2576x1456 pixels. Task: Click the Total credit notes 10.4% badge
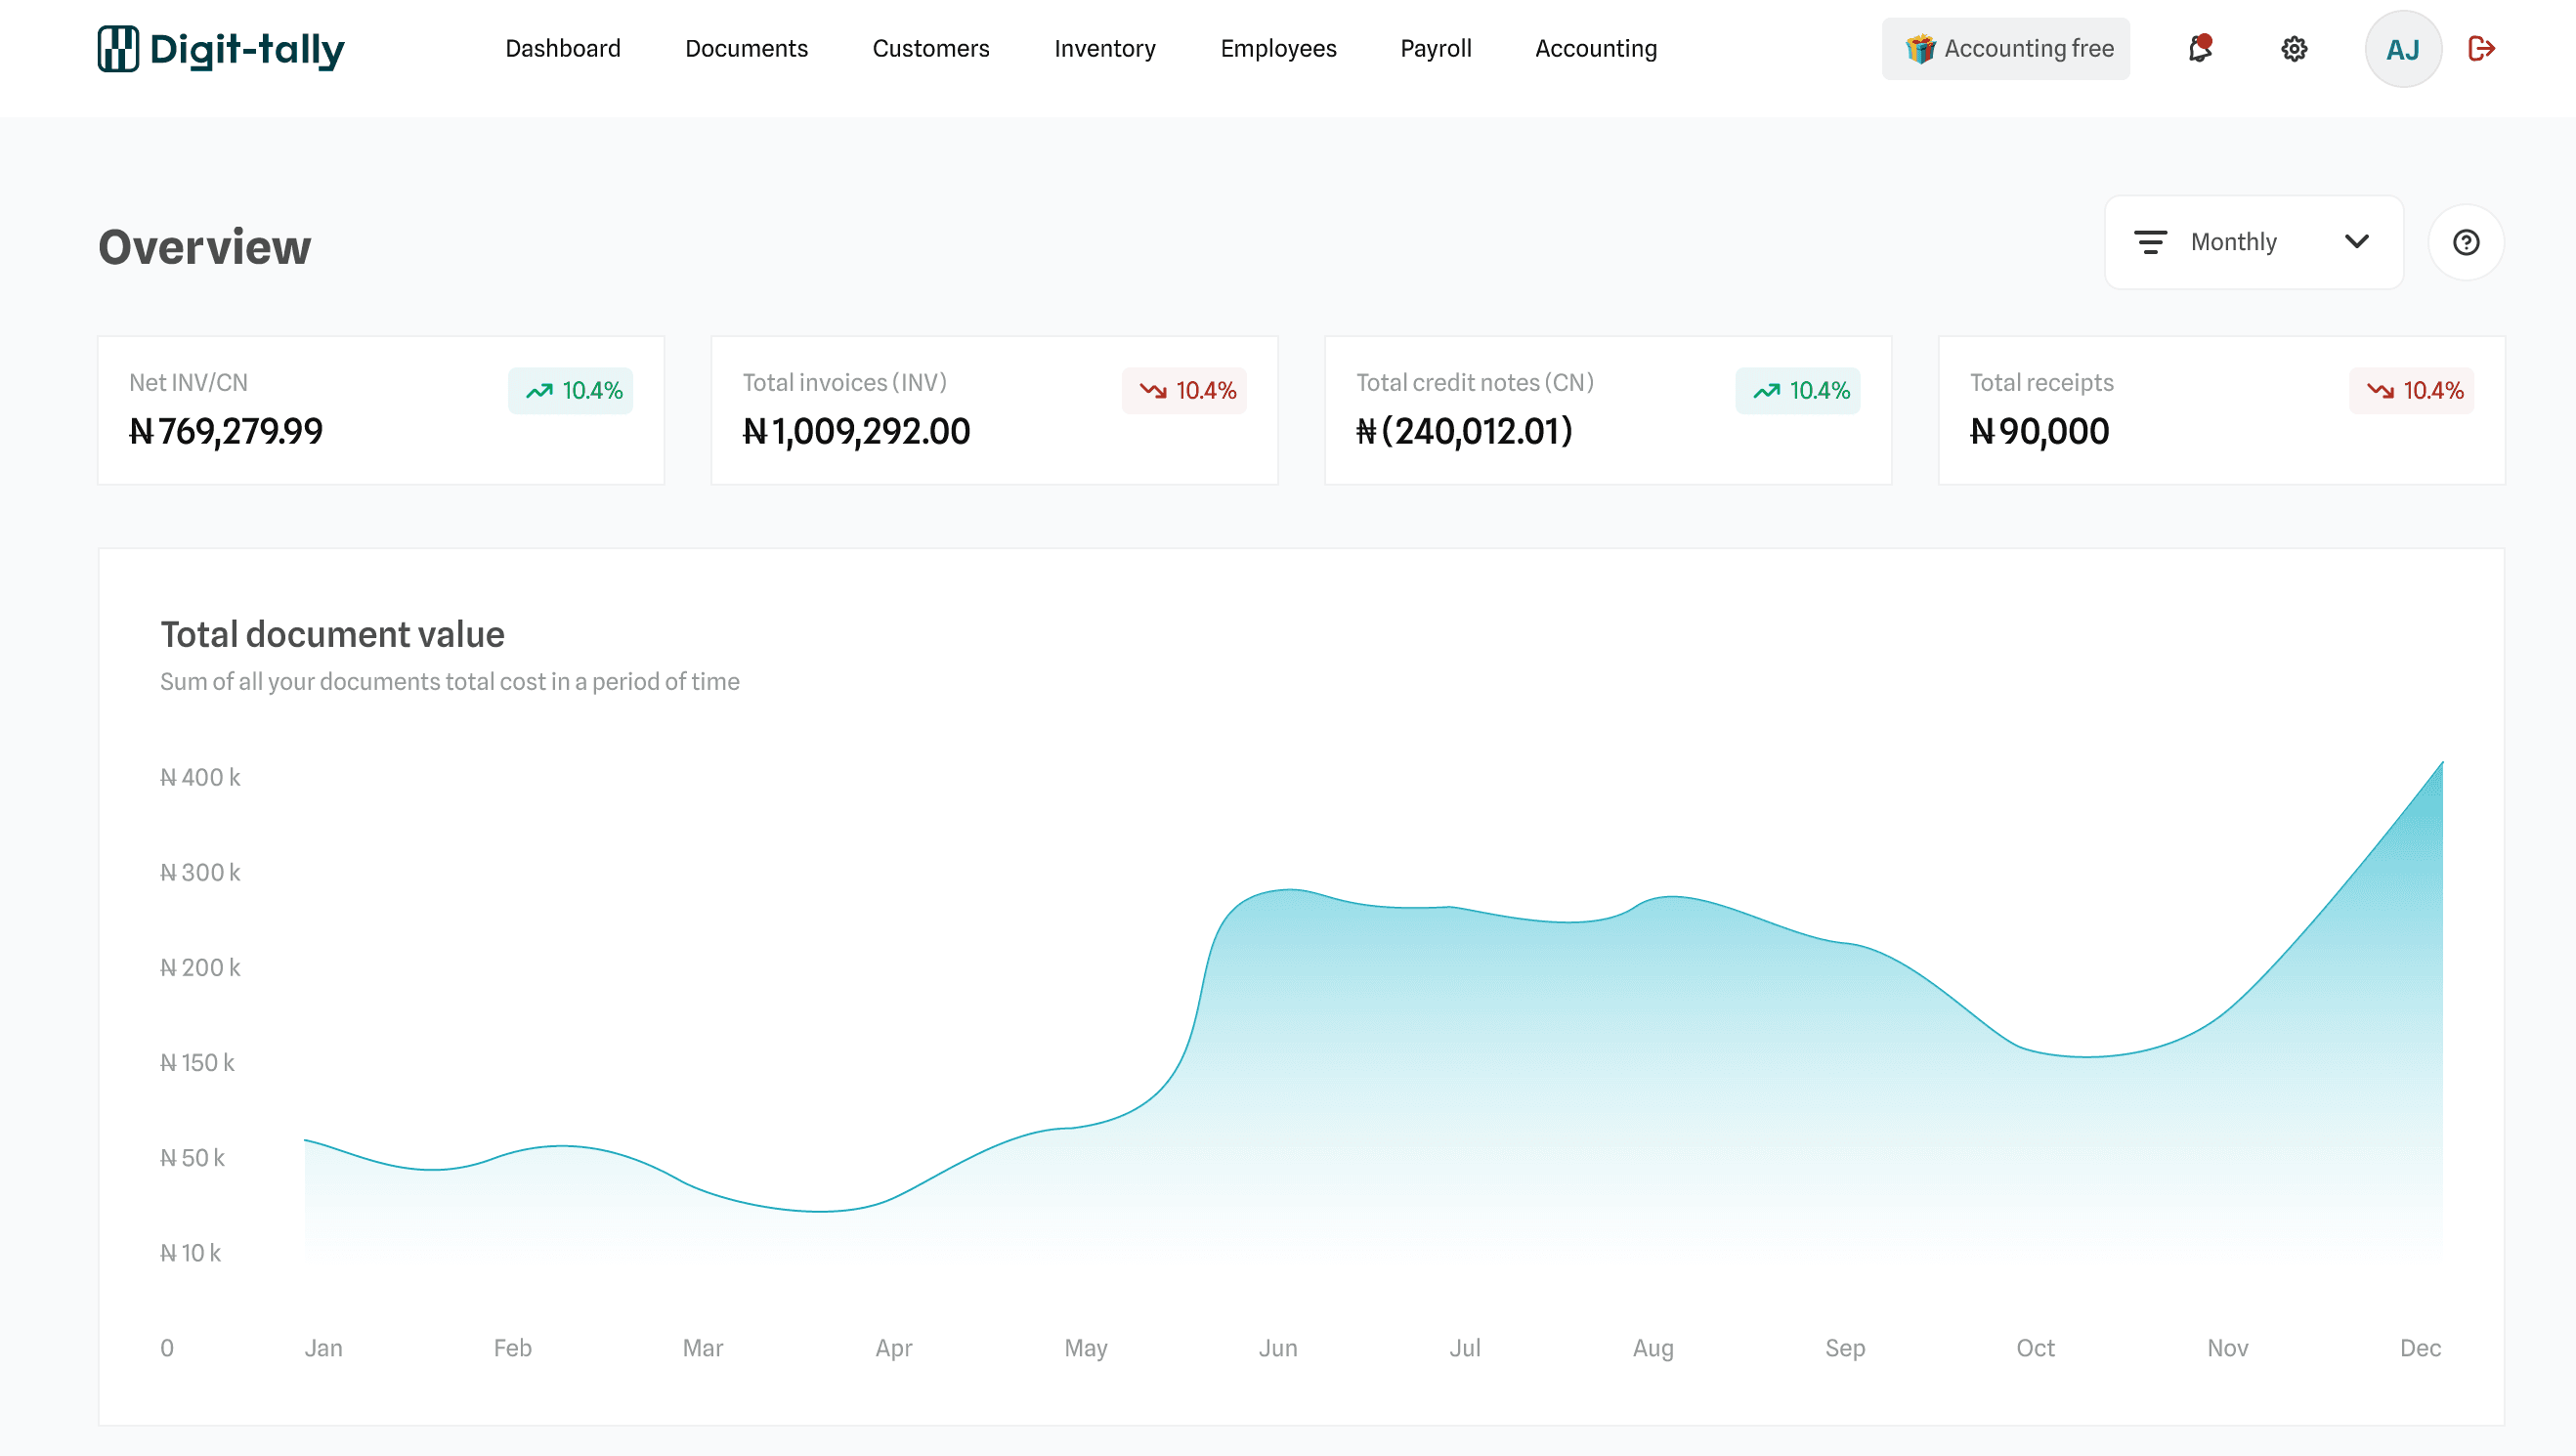(x=1798, y=390)
